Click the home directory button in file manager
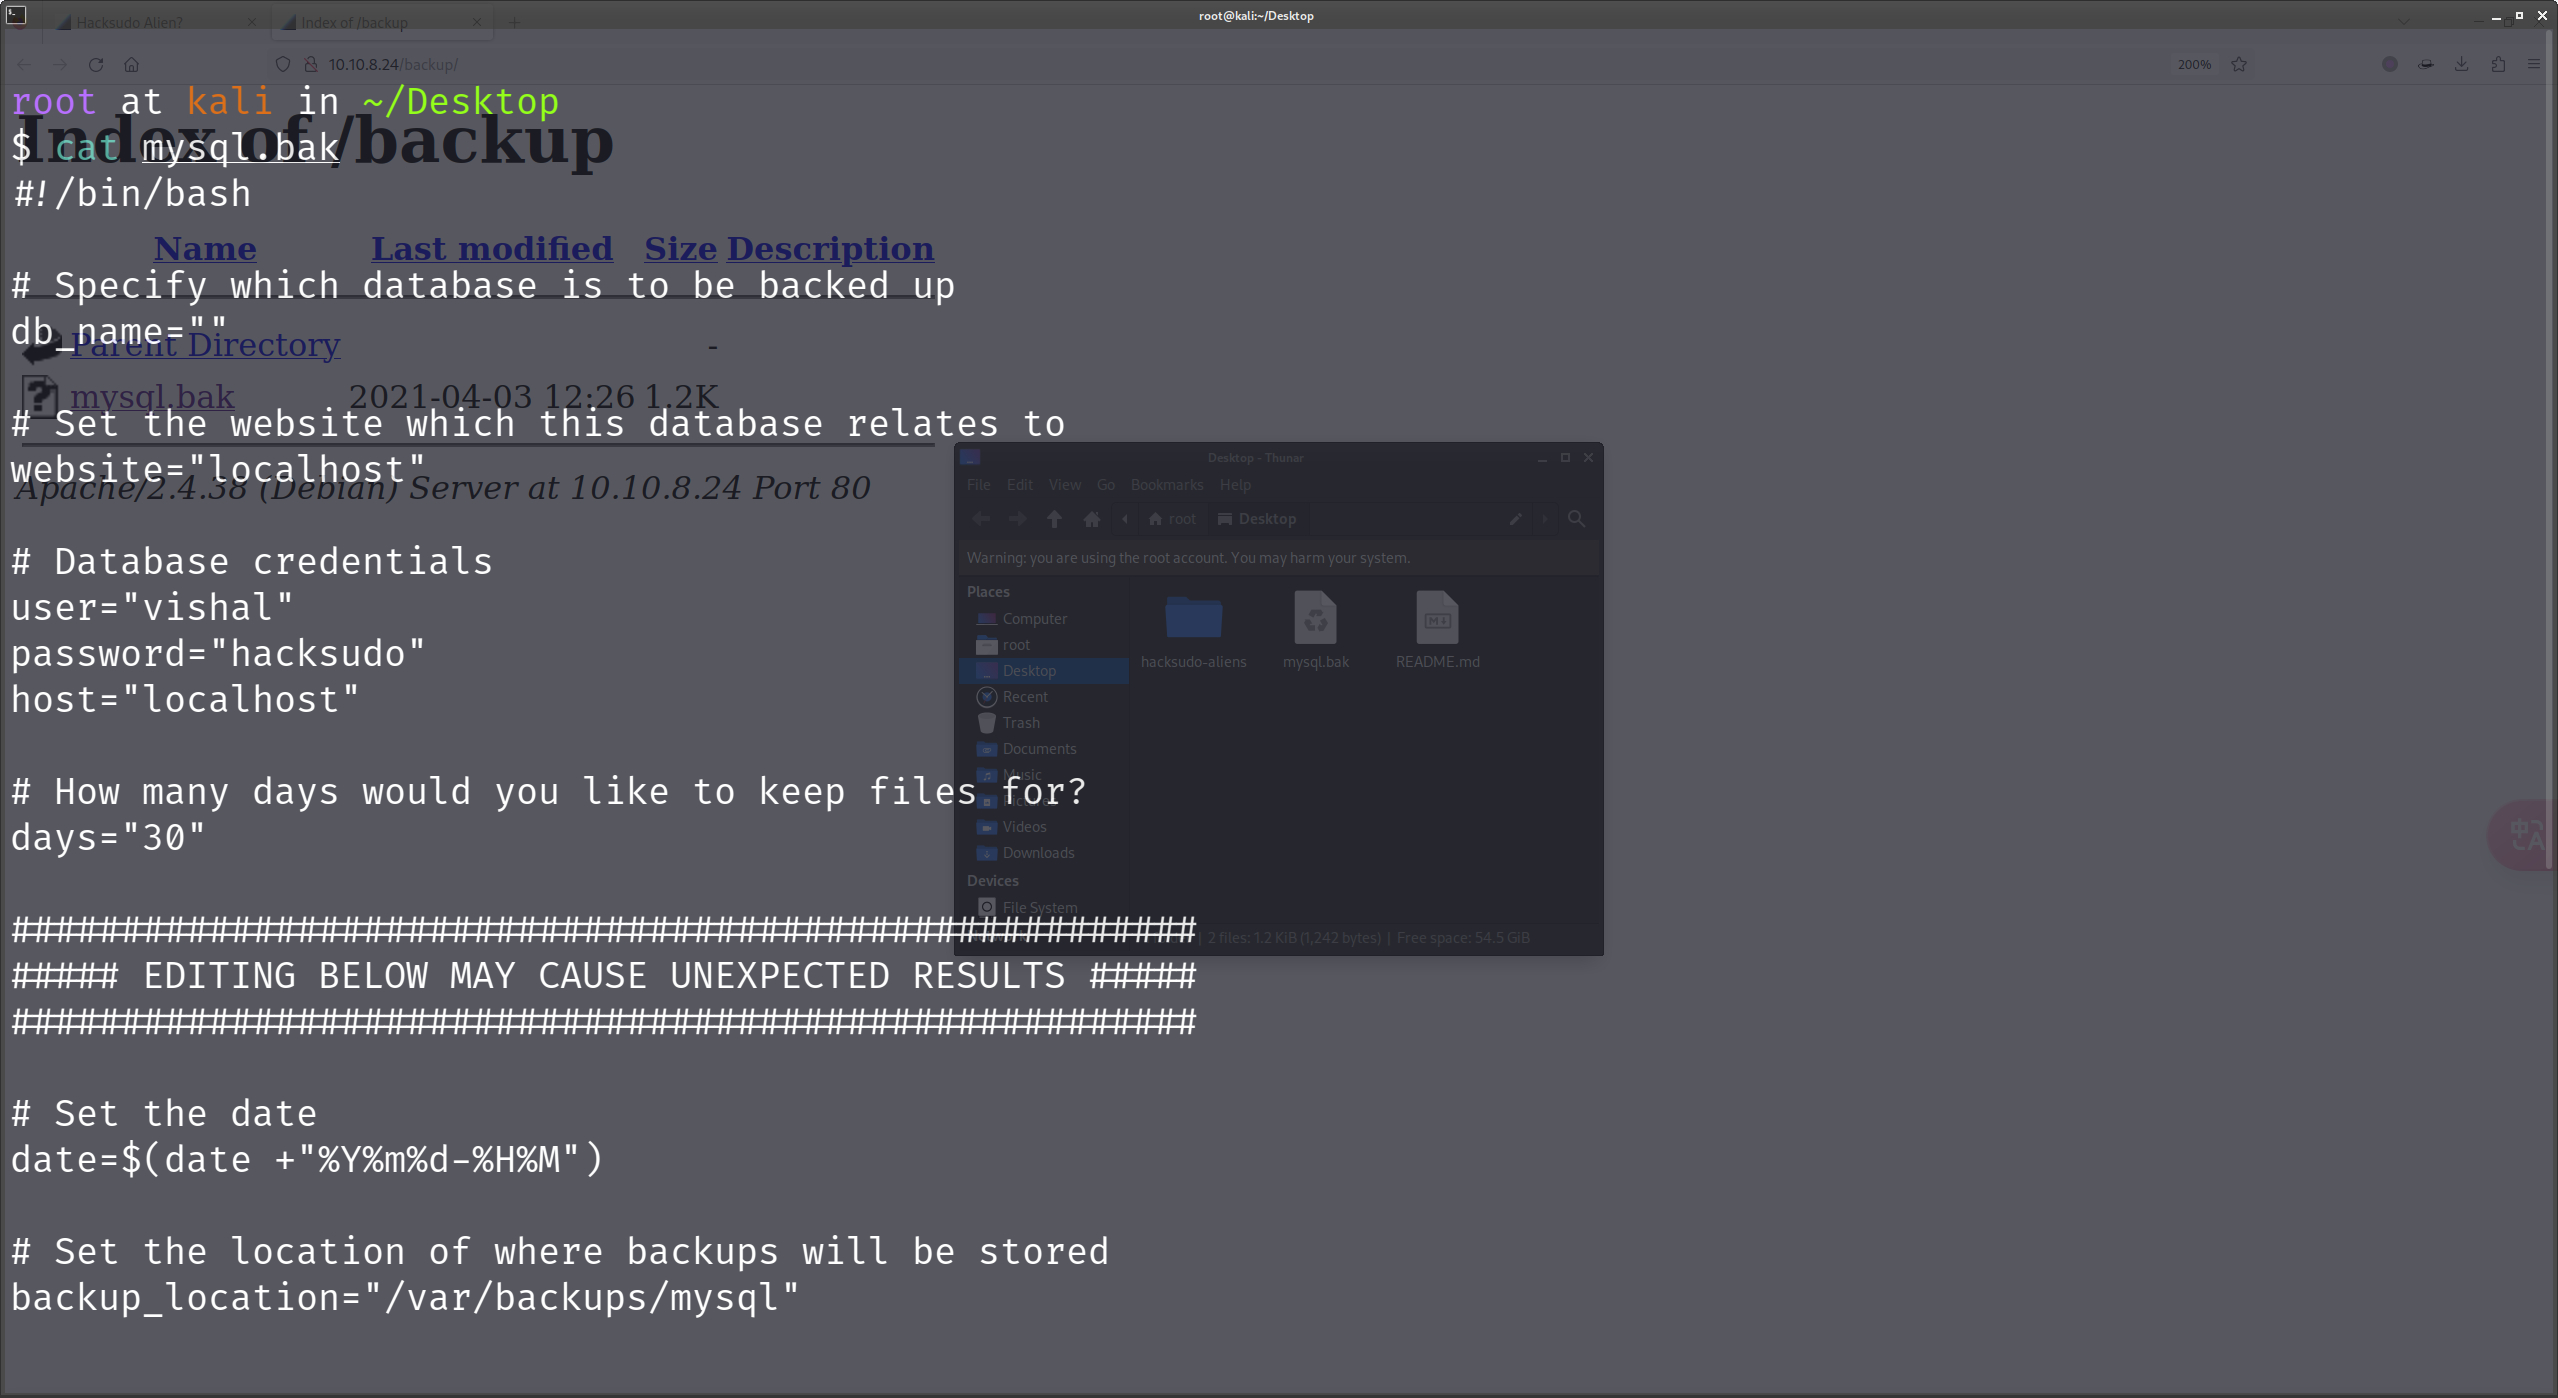2558x1398 pixels. tap(1091, 518)
